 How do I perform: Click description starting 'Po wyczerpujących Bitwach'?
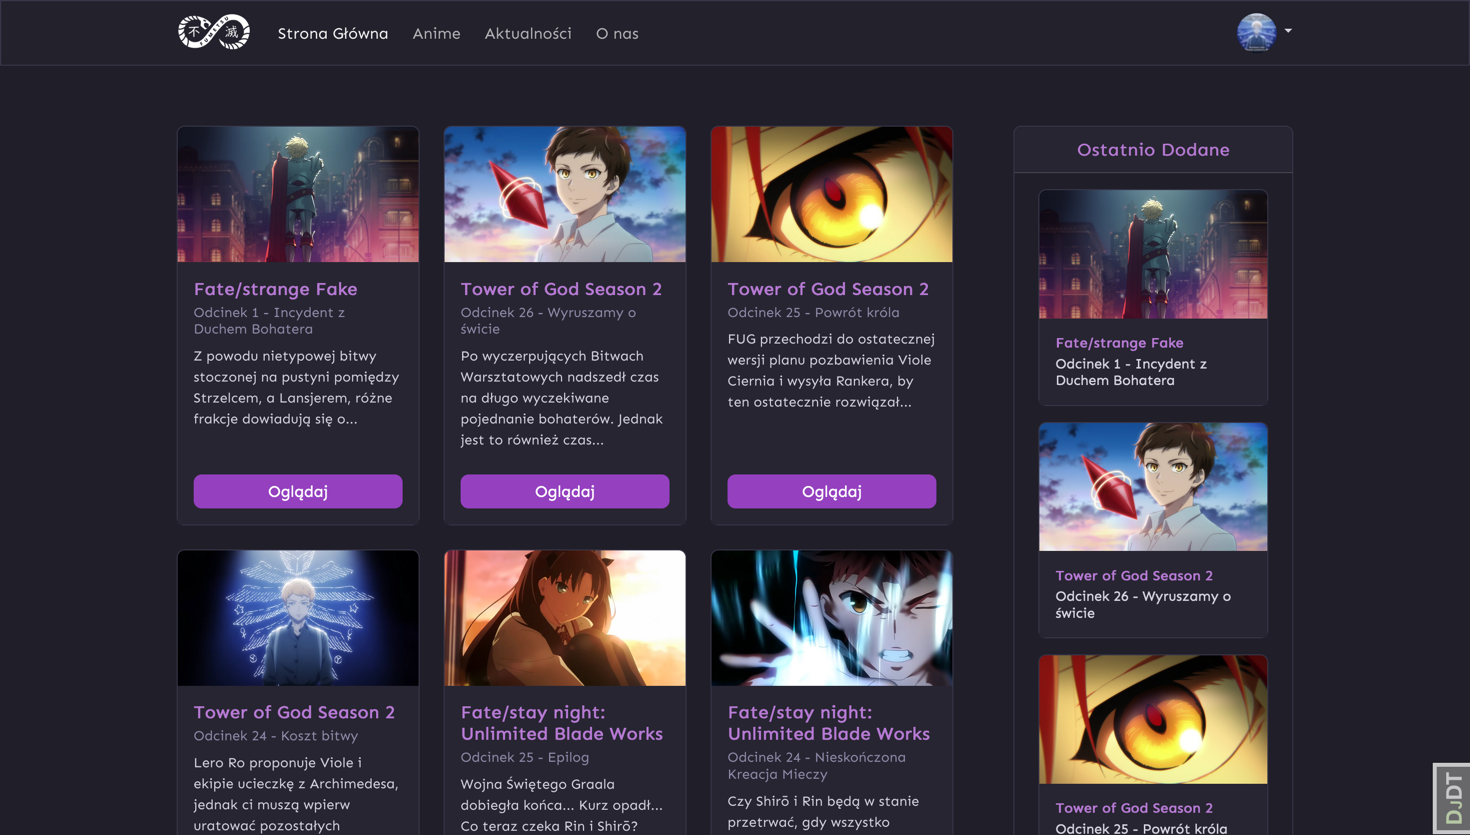pyautogui.click(x=562, y=398)
